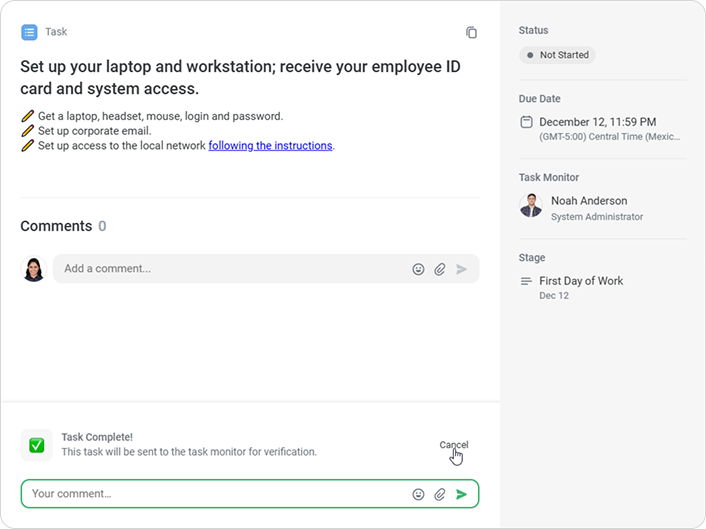Open the December 12 due date
The height and width of the screenshot is (529, 706).
[x=598, y=122]
